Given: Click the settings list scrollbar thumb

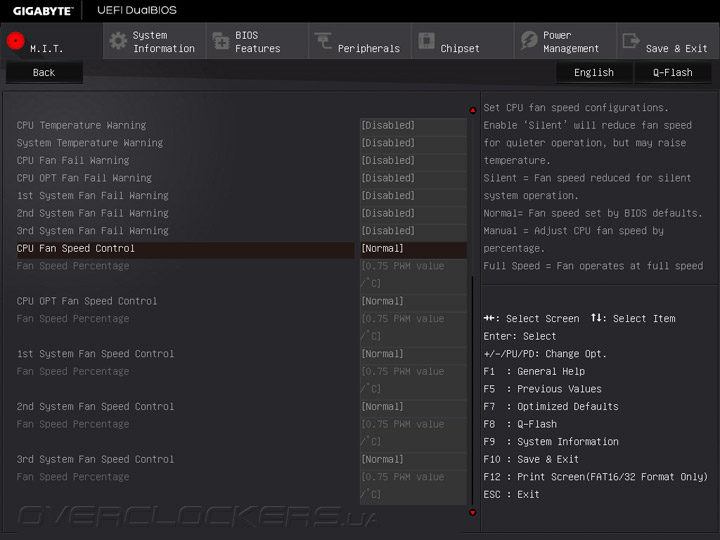Looking at the screenshot, I should click(472, 390).
